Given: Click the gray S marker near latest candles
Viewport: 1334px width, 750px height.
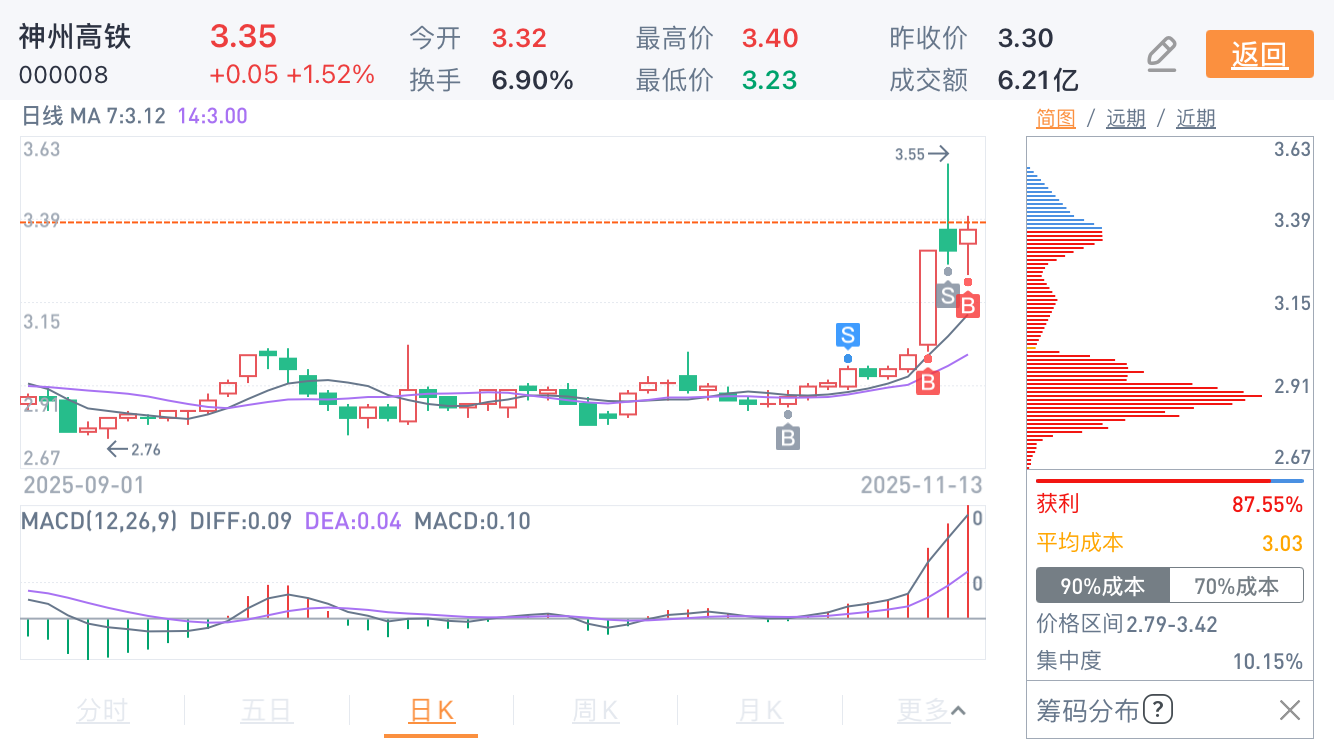Looking at the screenshot, I should 947,295.
